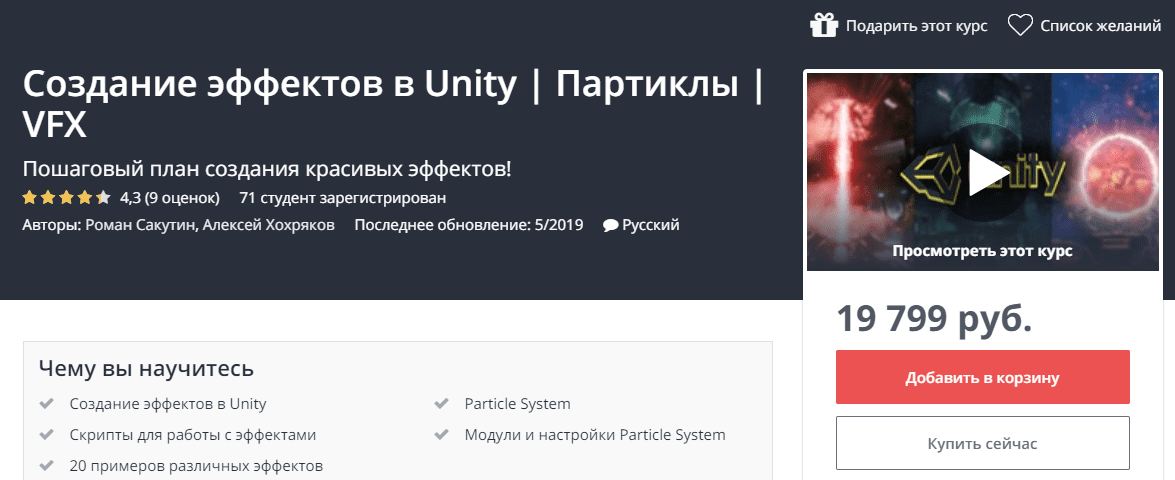
Task: Click the wishlist heart icon
Action: pos(1019,25)
